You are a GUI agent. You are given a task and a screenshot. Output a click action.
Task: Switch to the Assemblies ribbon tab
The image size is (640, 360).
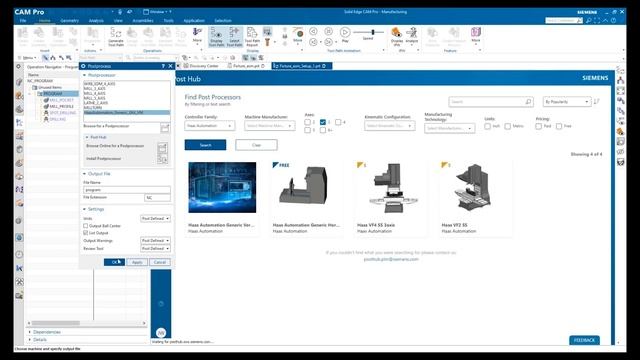coord(143,20)
